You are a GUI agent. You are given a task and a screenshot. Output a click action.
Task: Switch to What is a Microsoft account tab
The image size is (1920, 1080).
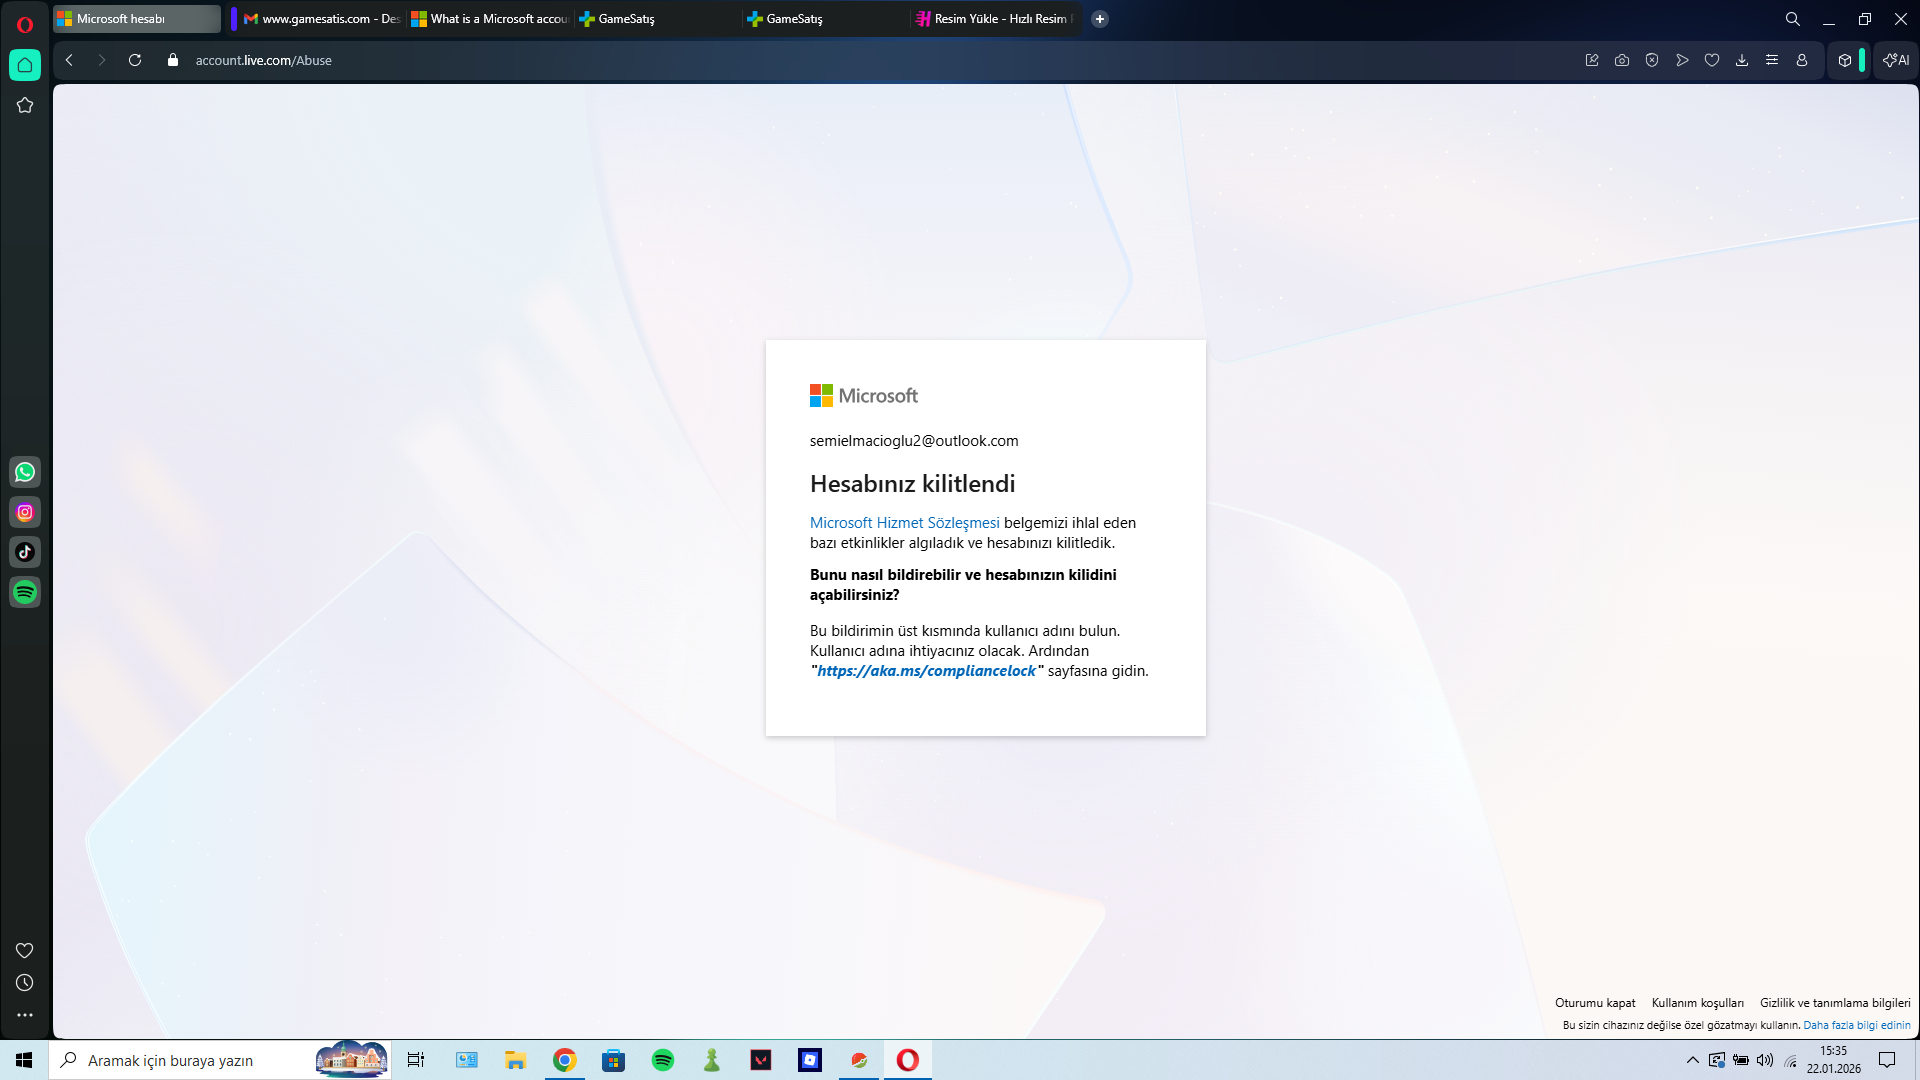(x=489, y=19)
